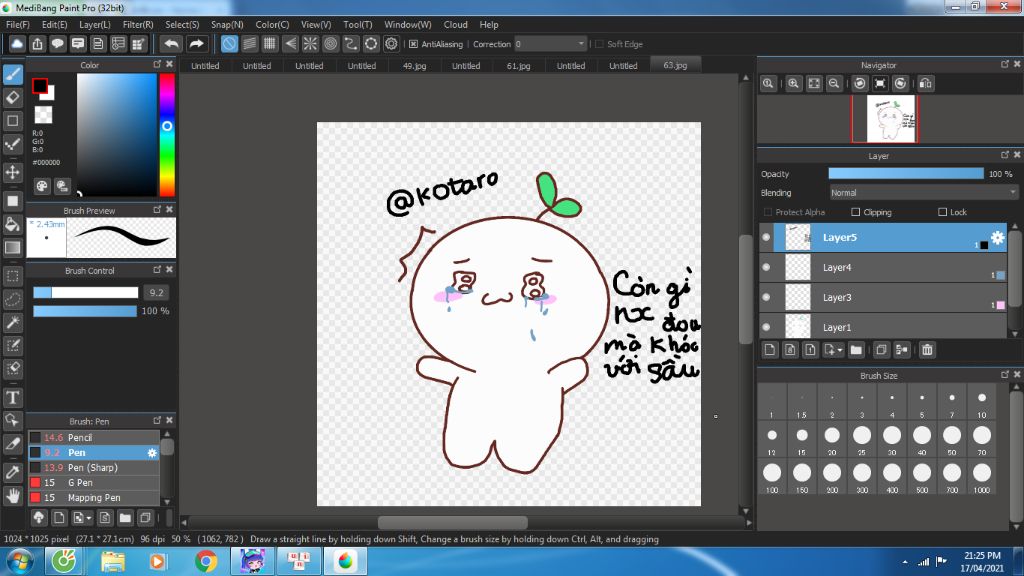
Task: Click the Redo arrow in toolbar
Action: click(196, 44)
